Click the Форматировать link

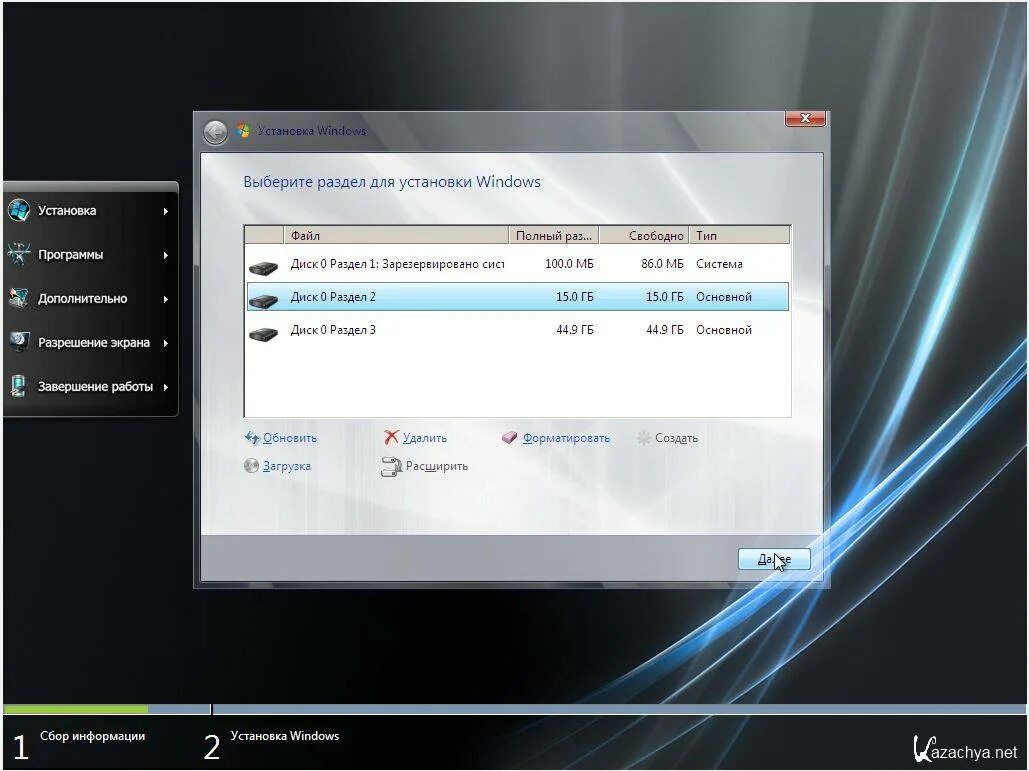click(566, 438)
